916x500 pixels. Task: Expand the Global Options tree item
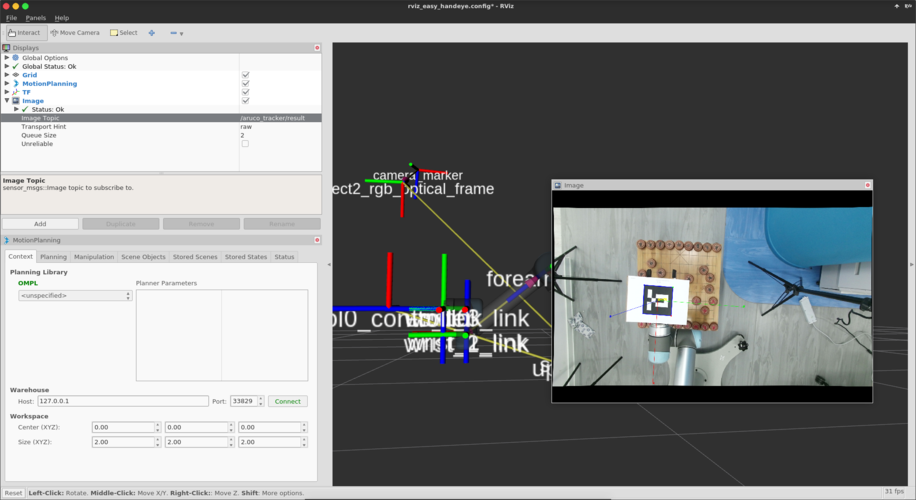point(7,58)
